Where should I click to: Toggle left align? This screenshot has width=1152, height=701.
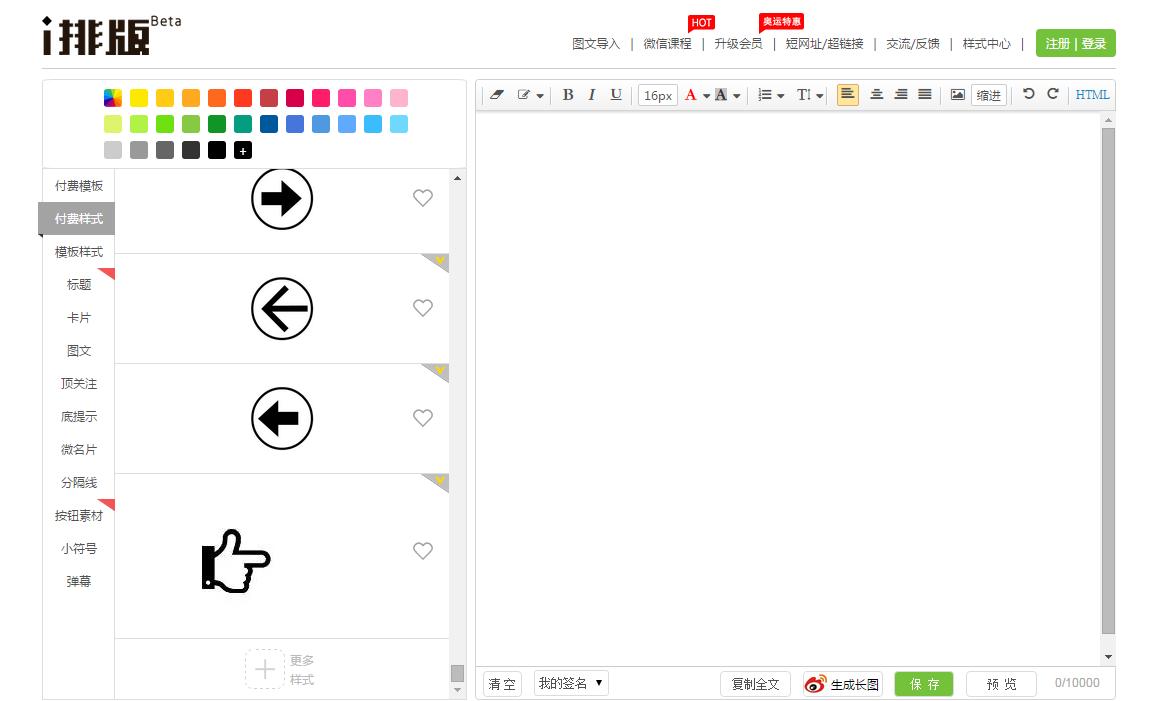point(847,95)
